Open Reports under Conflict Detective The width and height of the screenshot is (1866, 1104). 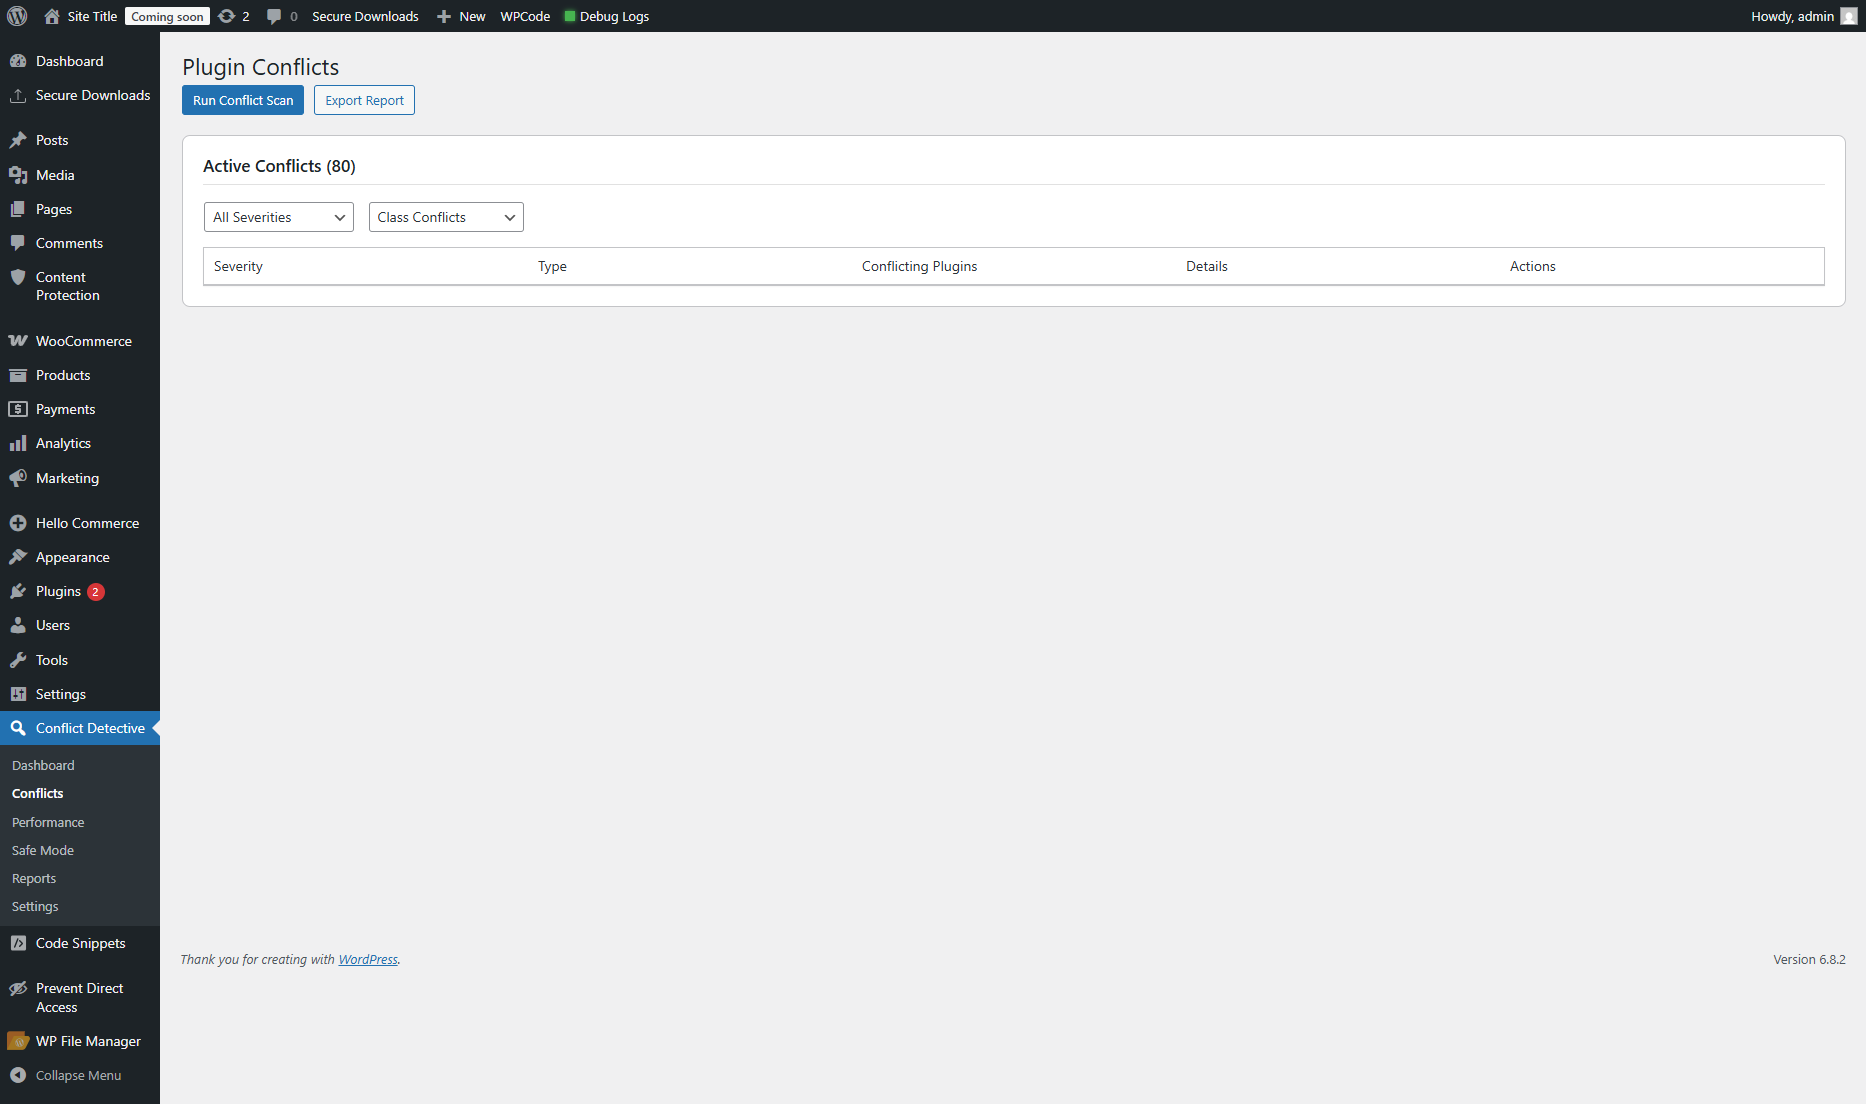34,878
